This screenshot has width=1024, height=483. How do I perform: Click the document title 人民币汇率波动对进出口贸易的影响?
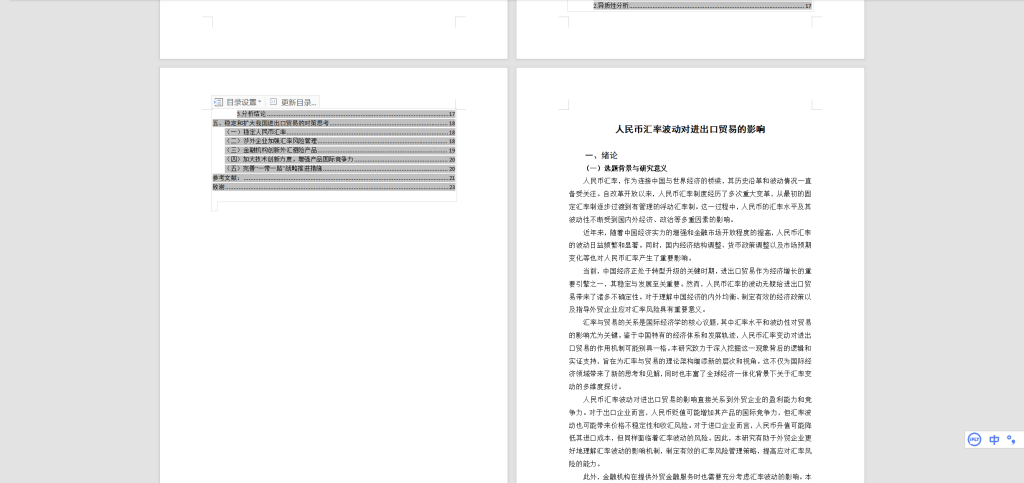coord(690,129)
